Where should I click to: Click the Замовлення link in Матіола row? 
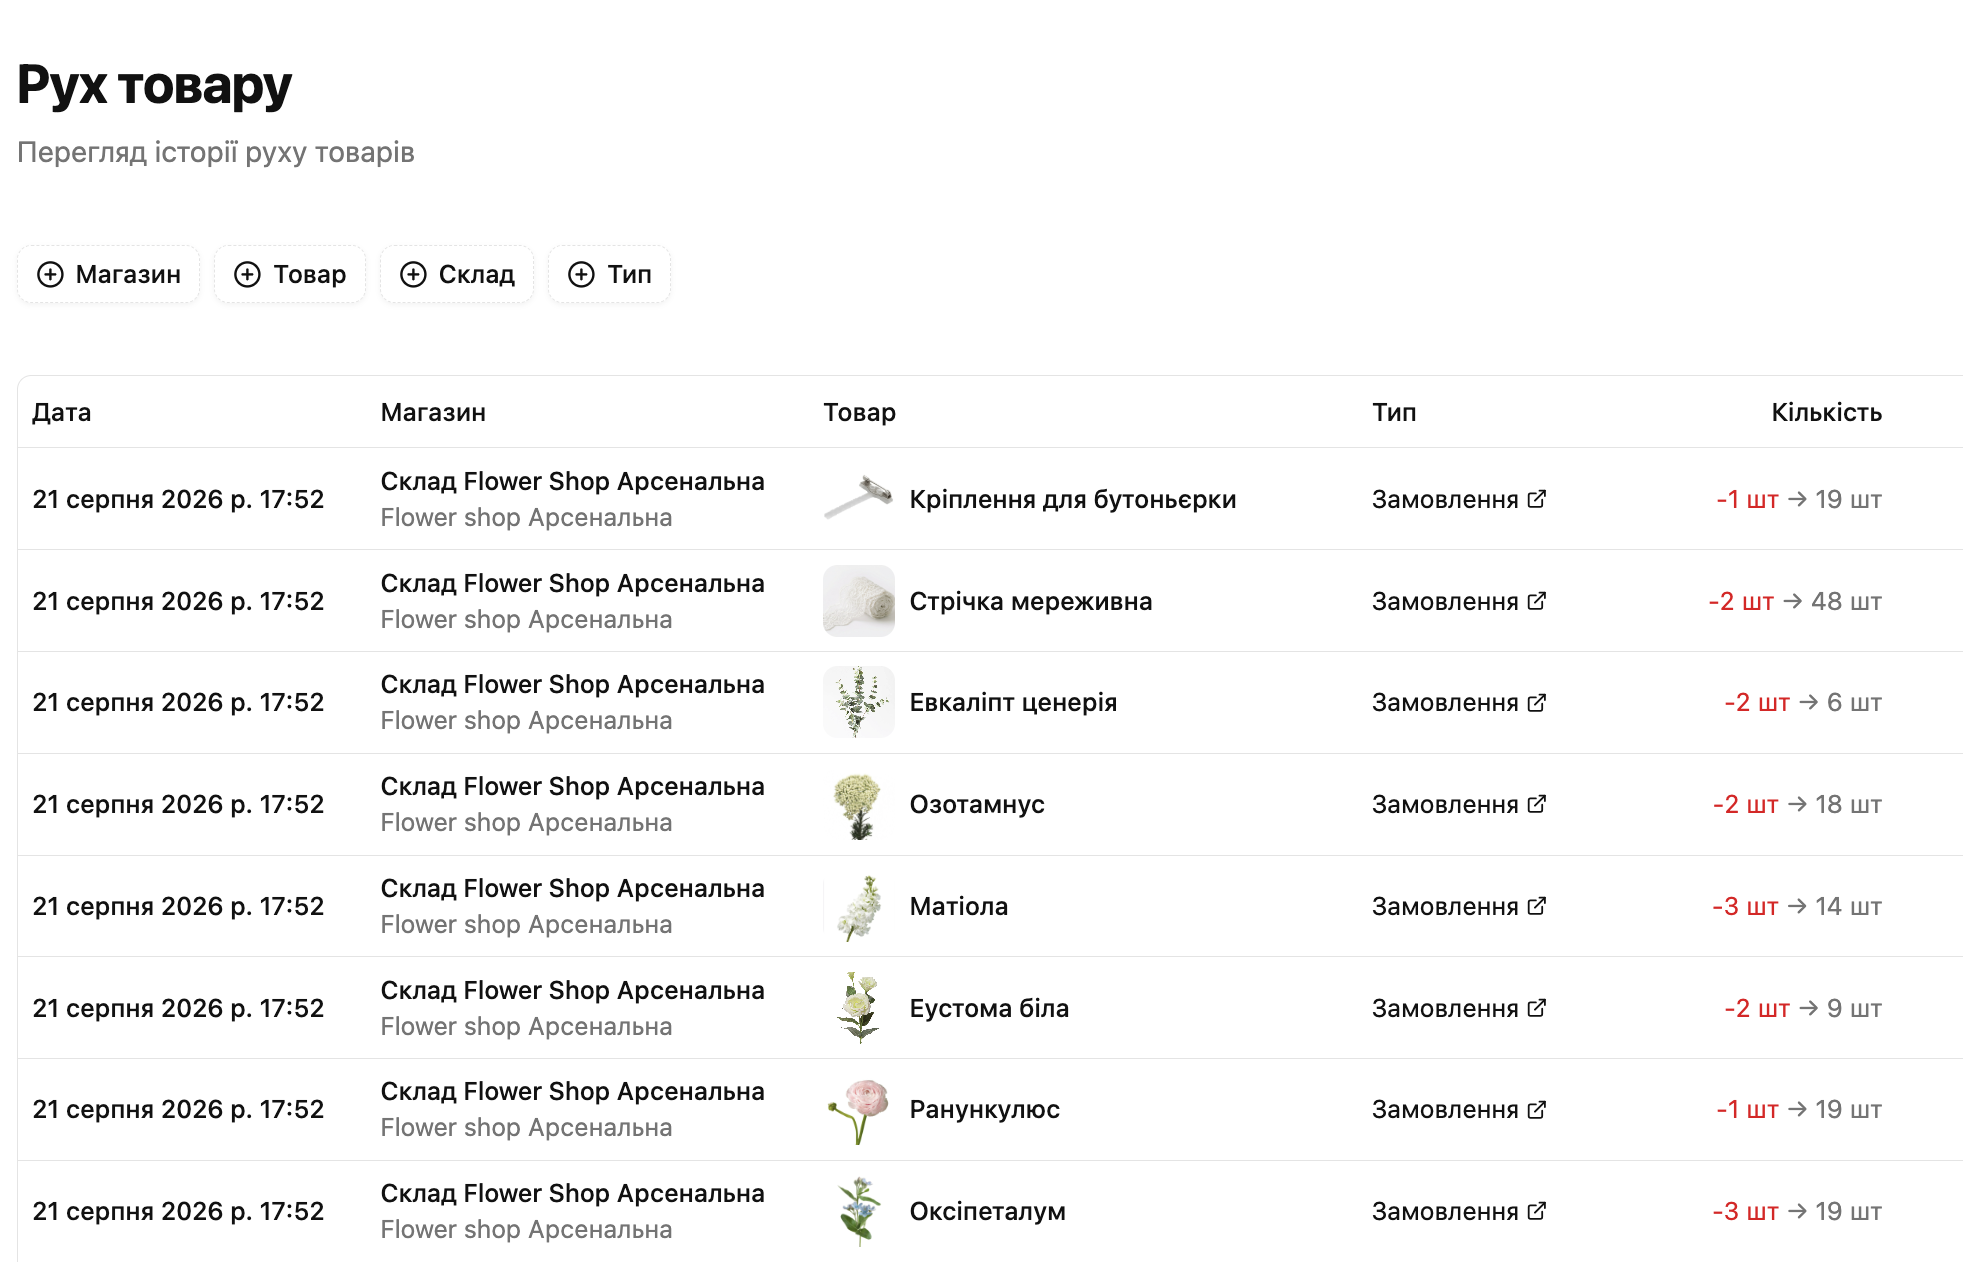click(1459, 906)
